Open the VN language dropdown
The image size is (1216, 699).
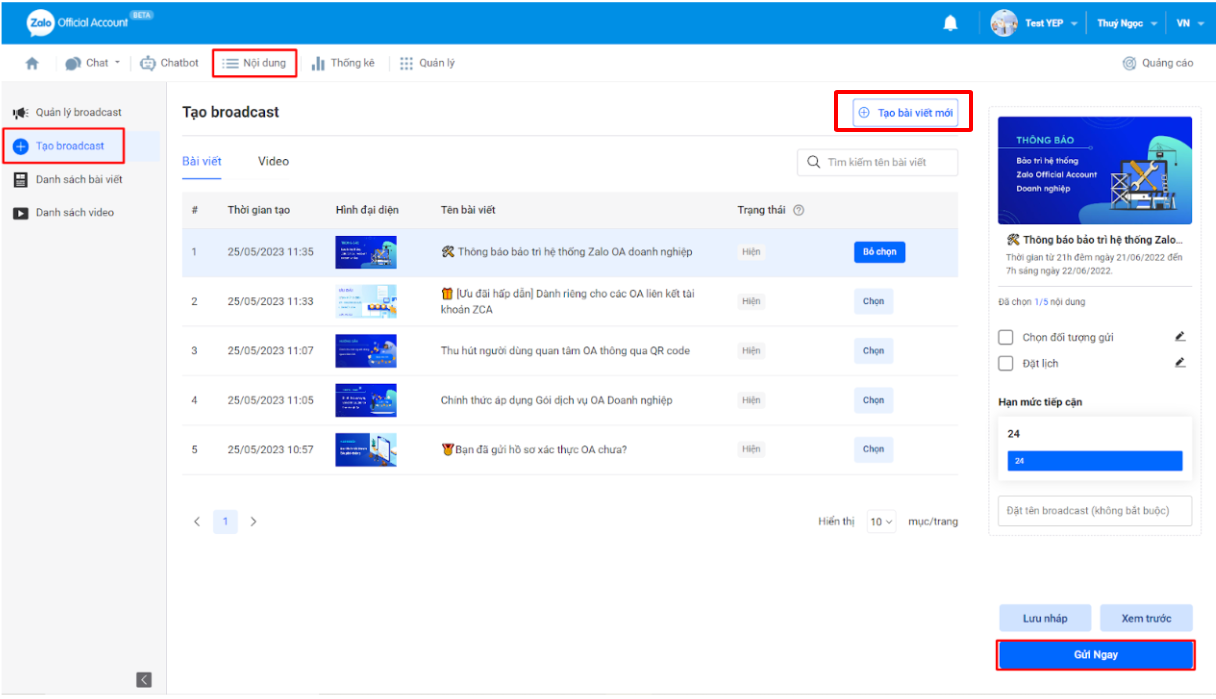click(1201, 24)
